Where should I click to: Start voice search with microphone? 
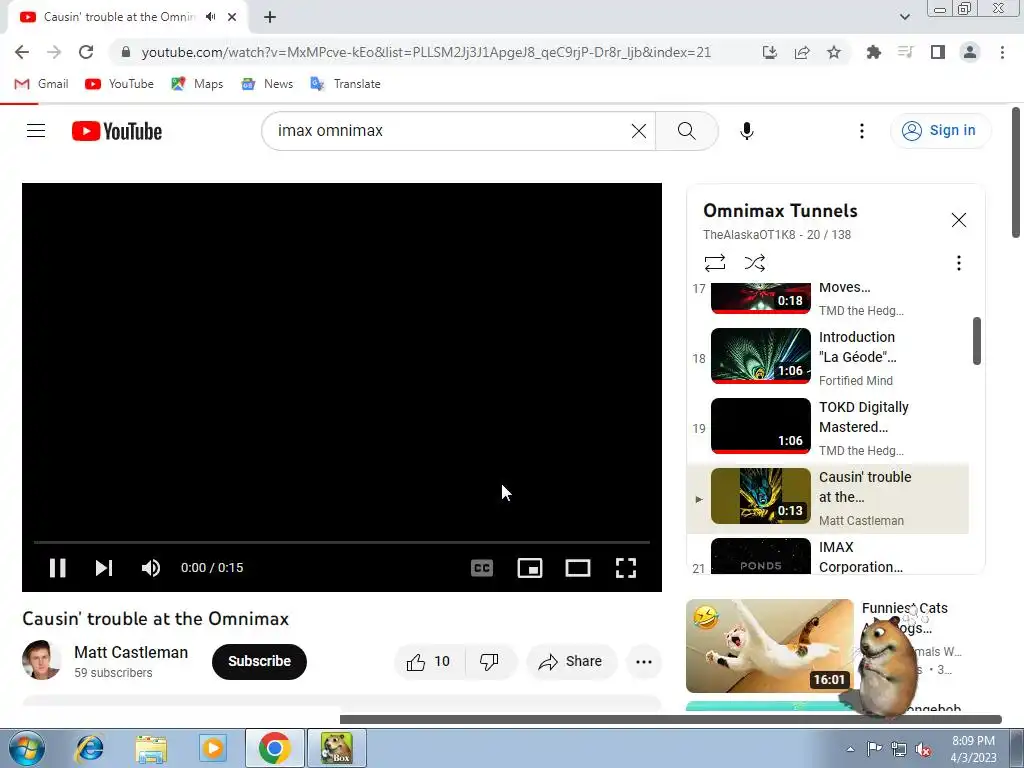(x=746, y=131)
